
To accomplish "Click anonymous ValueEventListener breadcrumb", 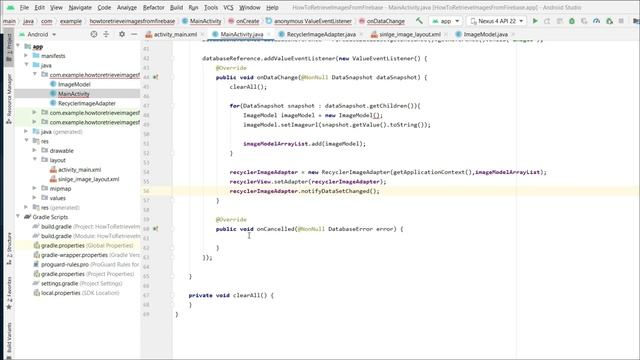I will 309,21.
